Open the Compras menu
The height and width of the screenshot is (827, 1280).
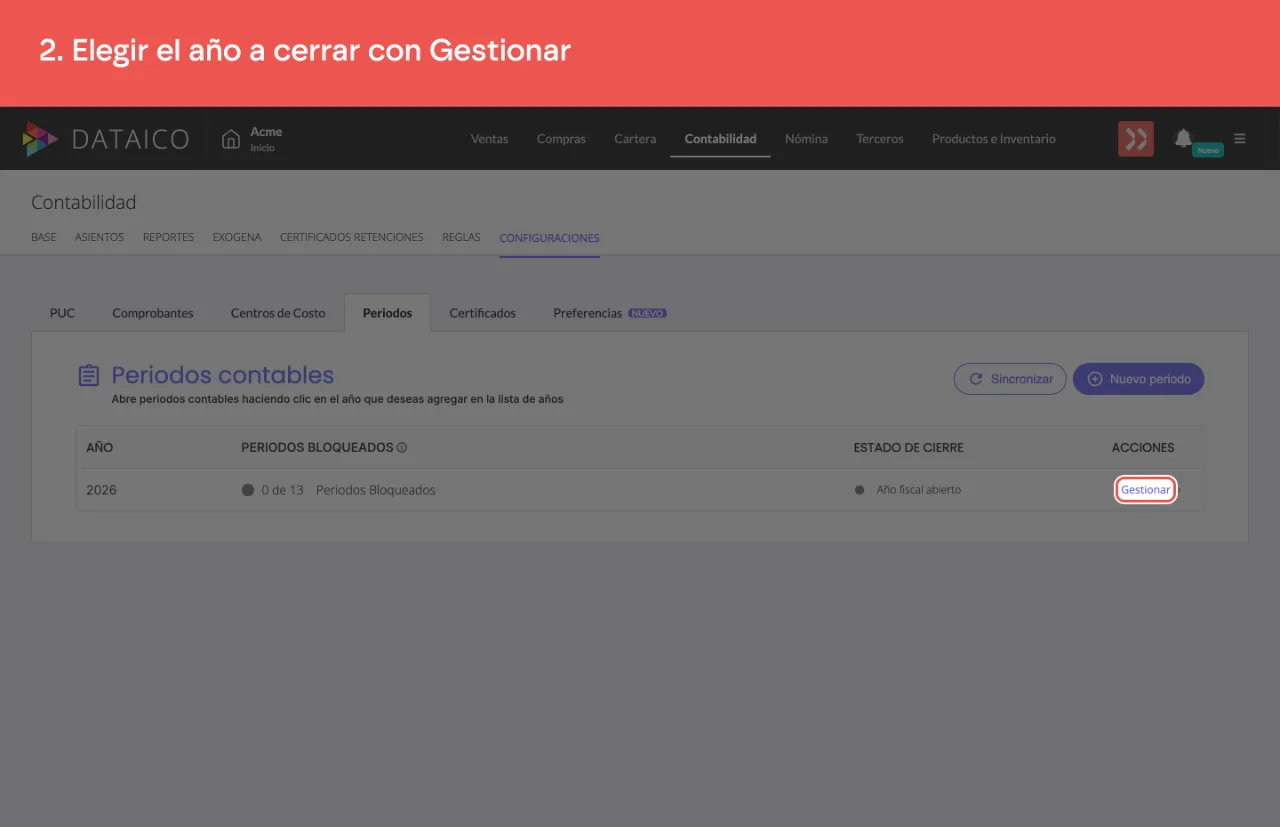[x=561, y=139]
